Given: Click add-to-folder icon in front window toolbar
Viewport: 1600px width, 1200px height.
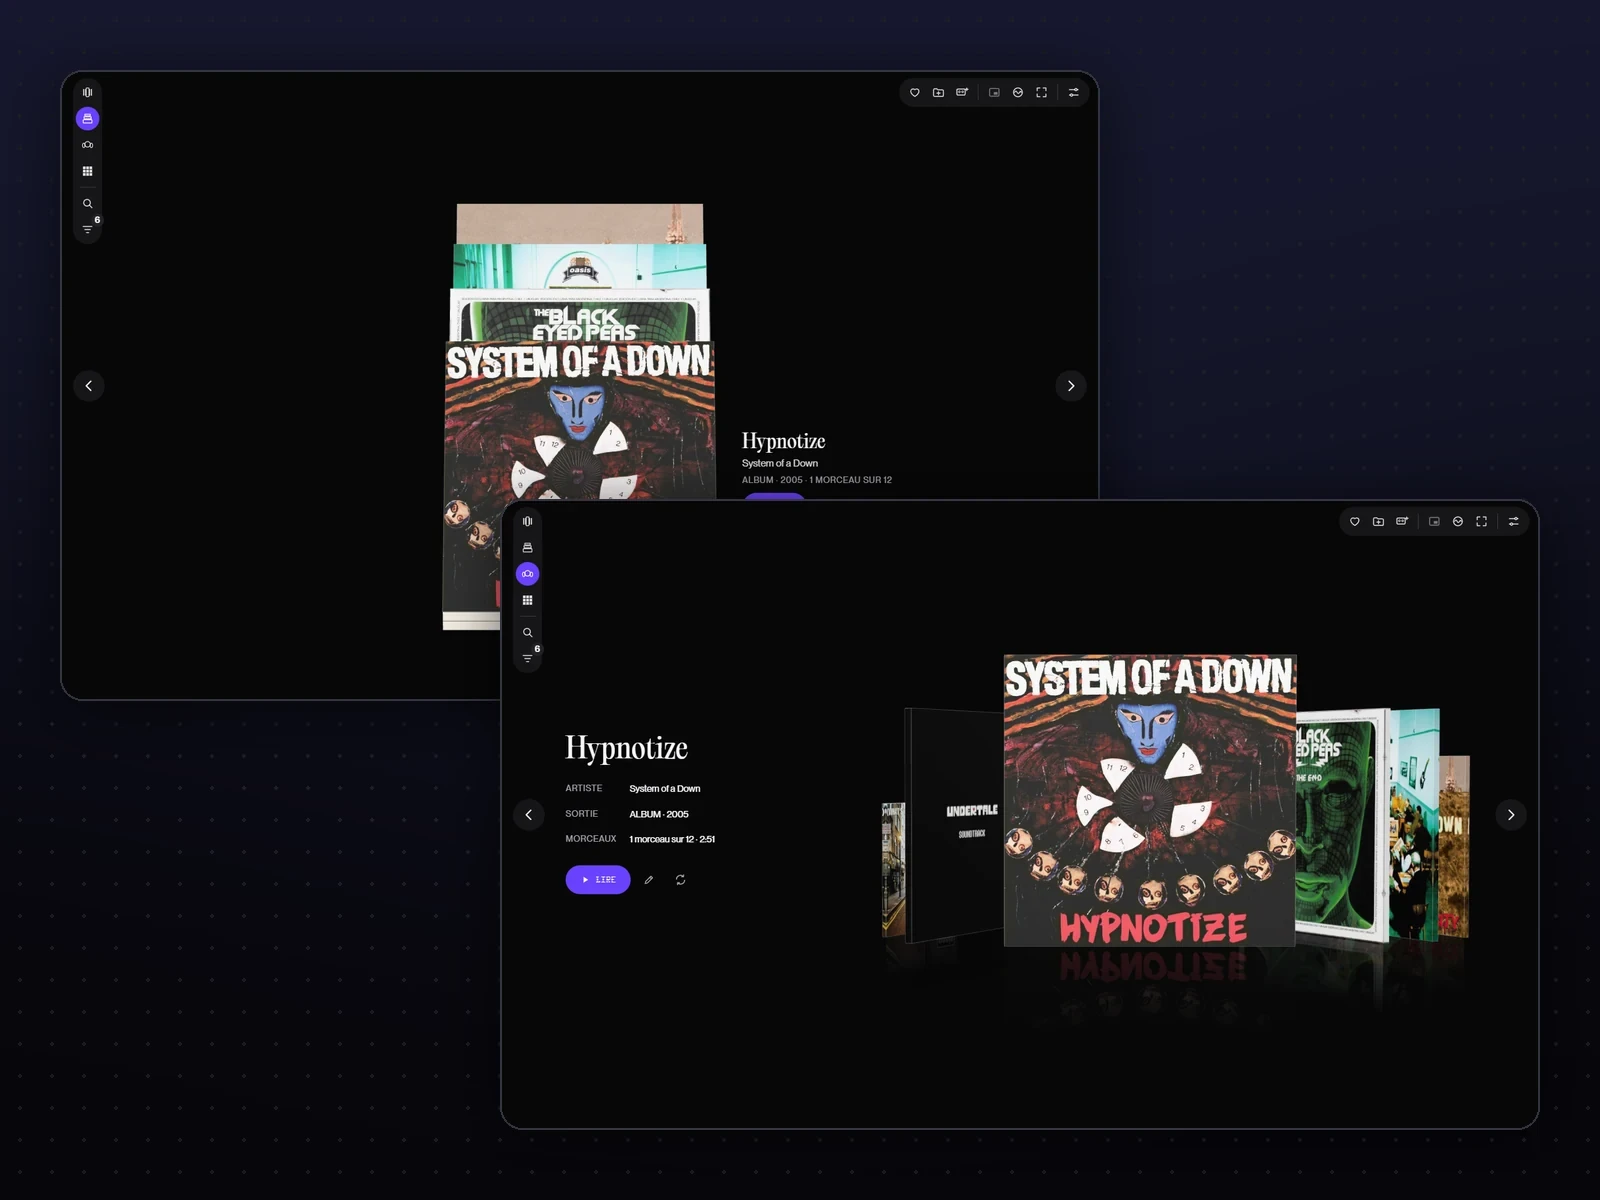Looking at the screenshot, I should (1378, 521).
